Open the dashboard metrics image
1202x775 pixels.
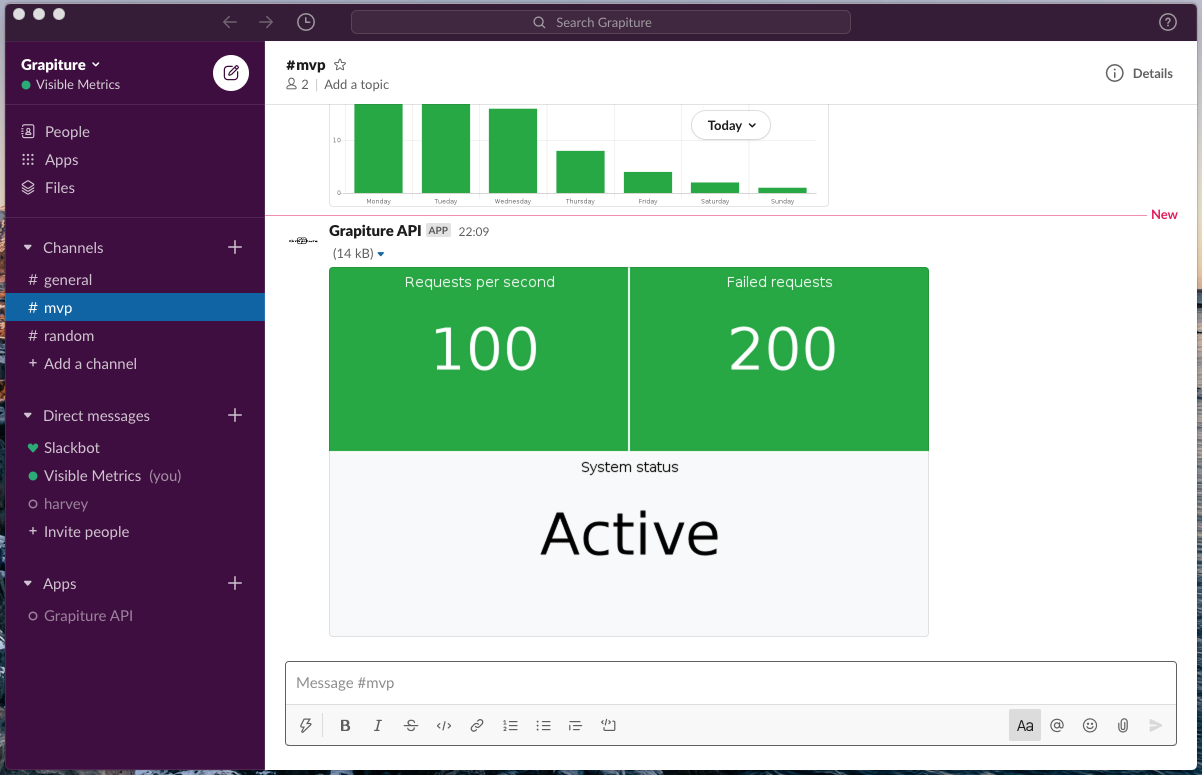(x=629, y=451)
